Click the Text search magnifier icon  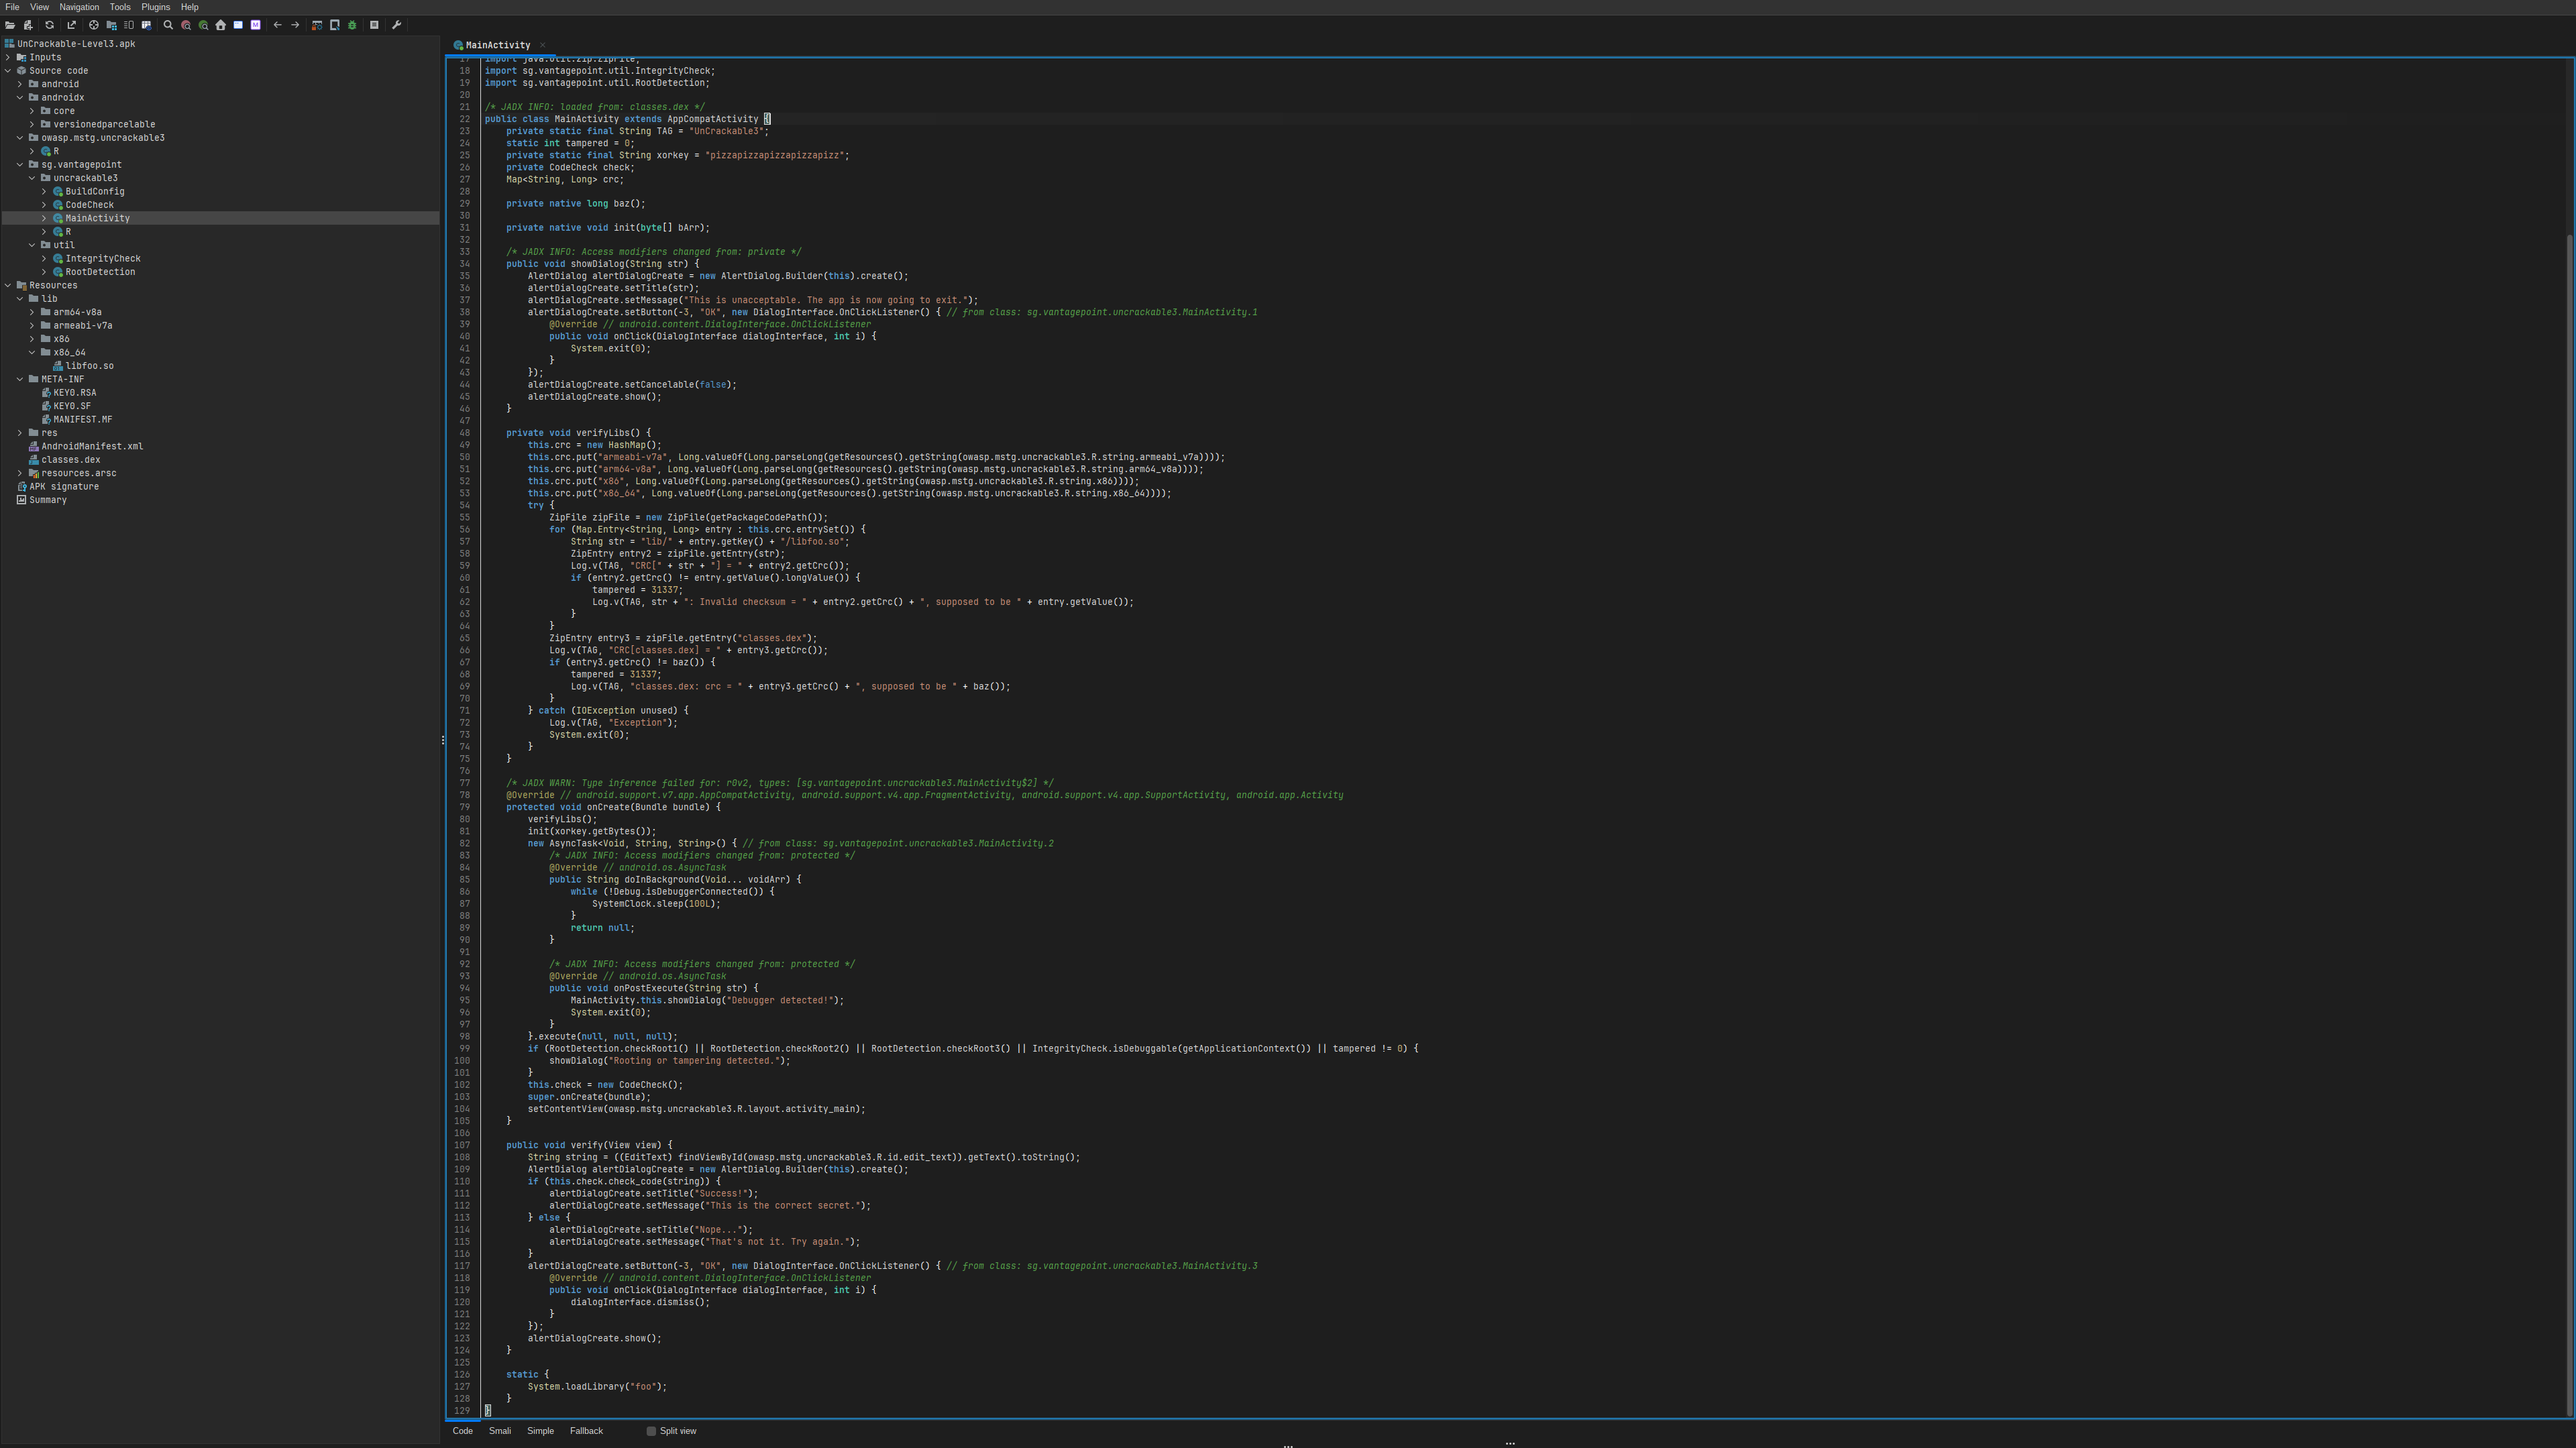click(168, 25)
